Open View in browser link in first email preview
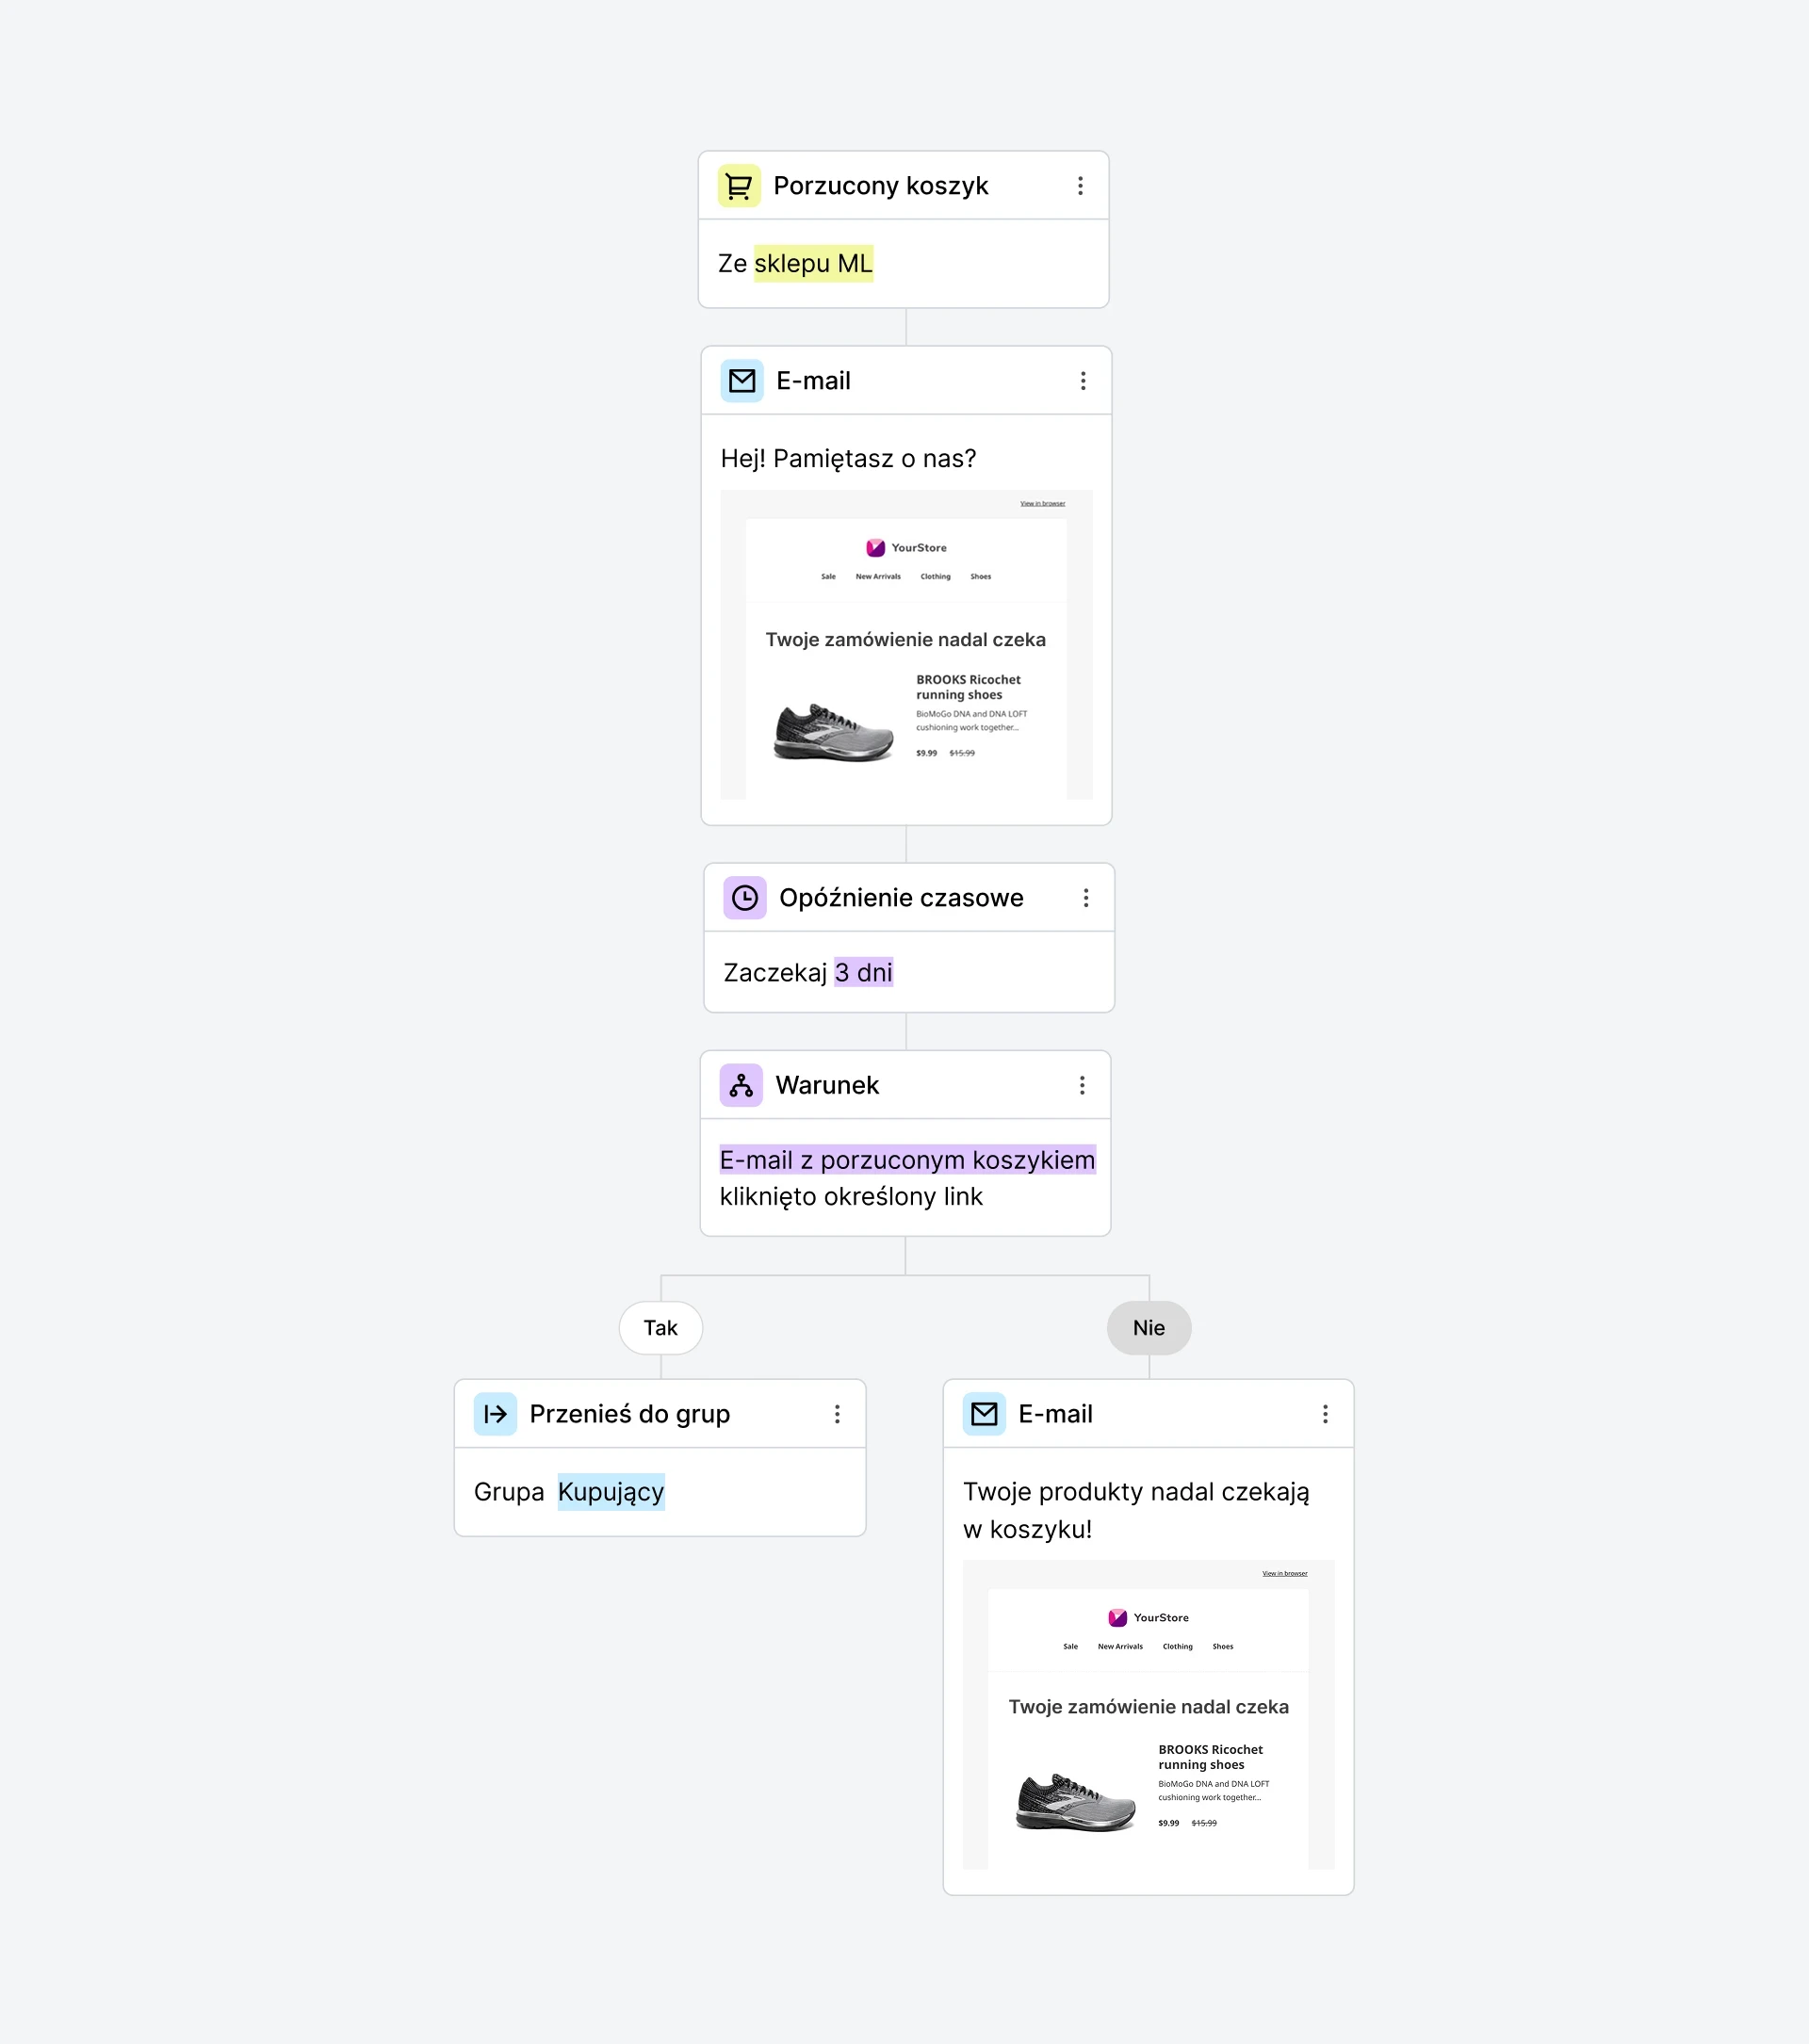This screenshot has width=1809, height=2044. [1042, 504]
